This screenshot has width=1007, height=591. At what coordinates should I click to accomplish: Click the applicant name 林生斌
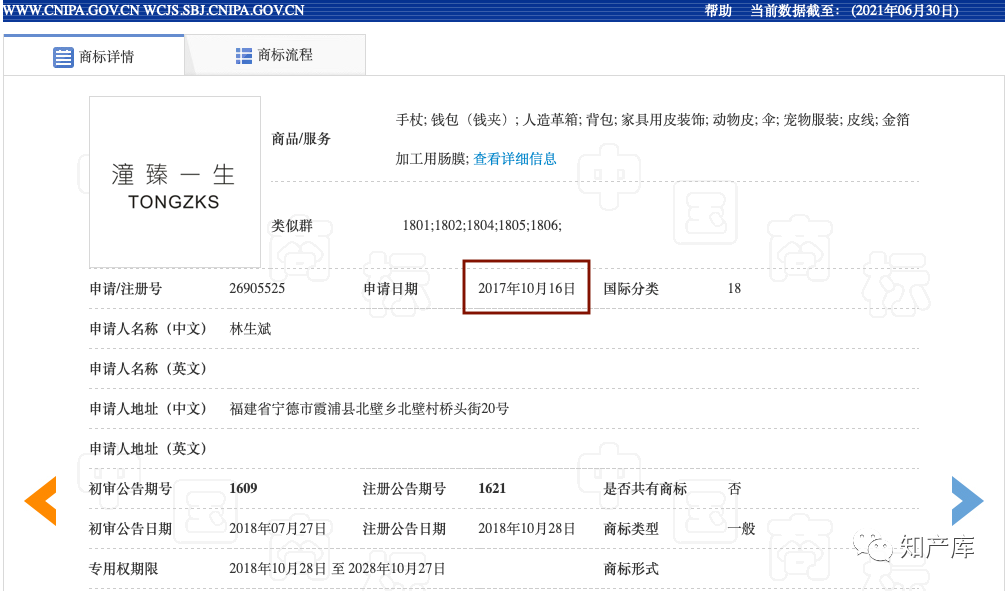tap(250, 329)
